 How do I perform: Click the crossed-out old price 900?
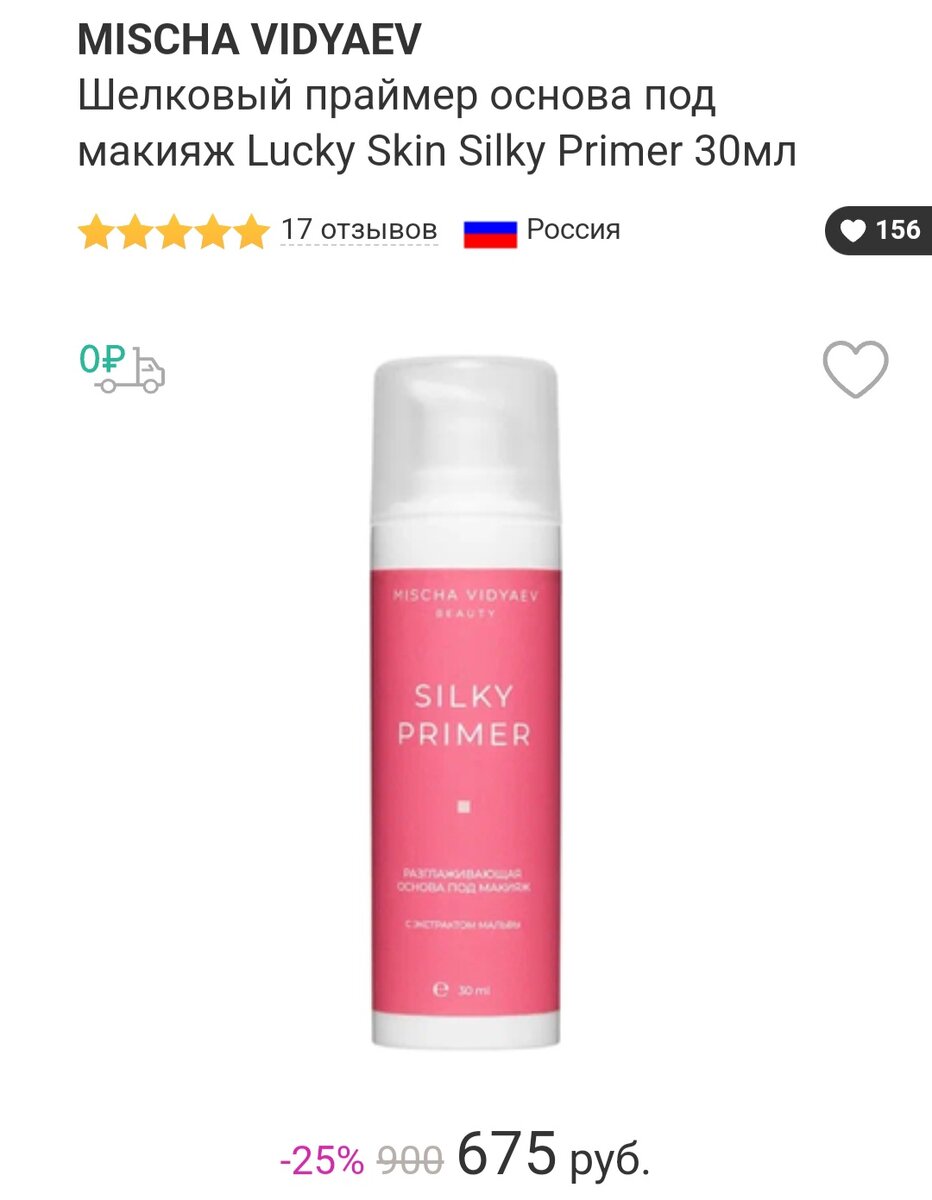coord(410,1161)
